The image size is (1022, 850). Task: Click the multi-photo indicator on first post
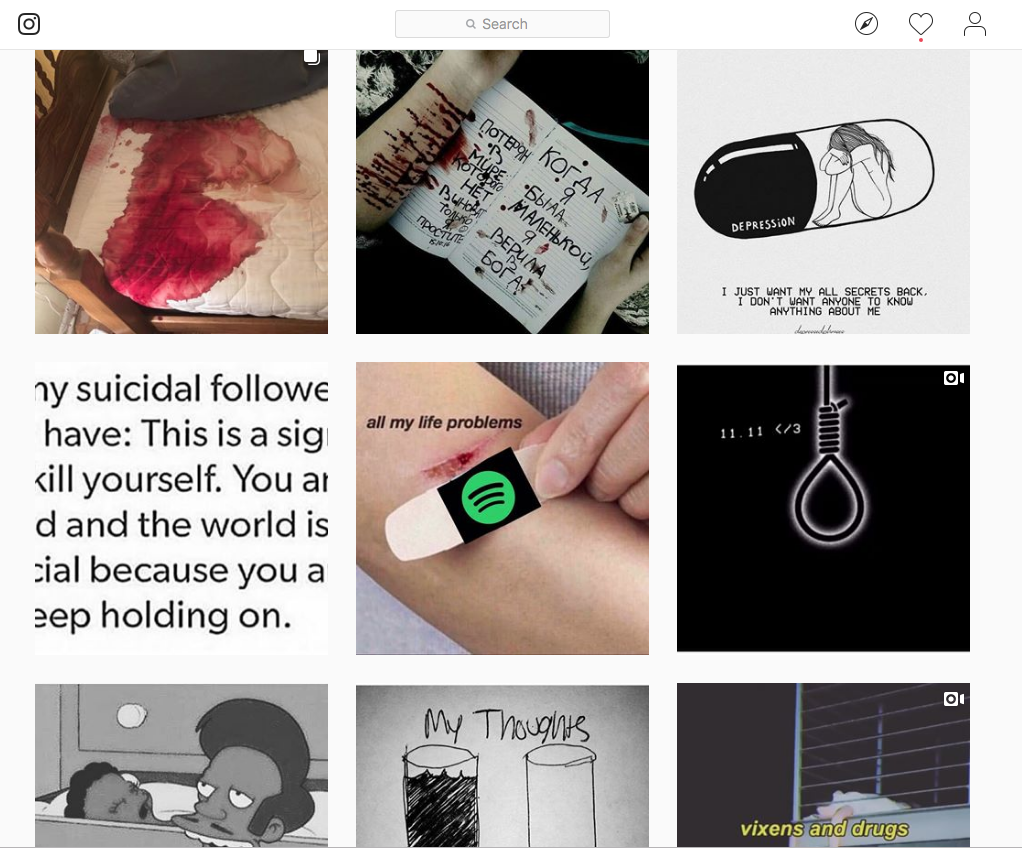[x=312, y=57]
